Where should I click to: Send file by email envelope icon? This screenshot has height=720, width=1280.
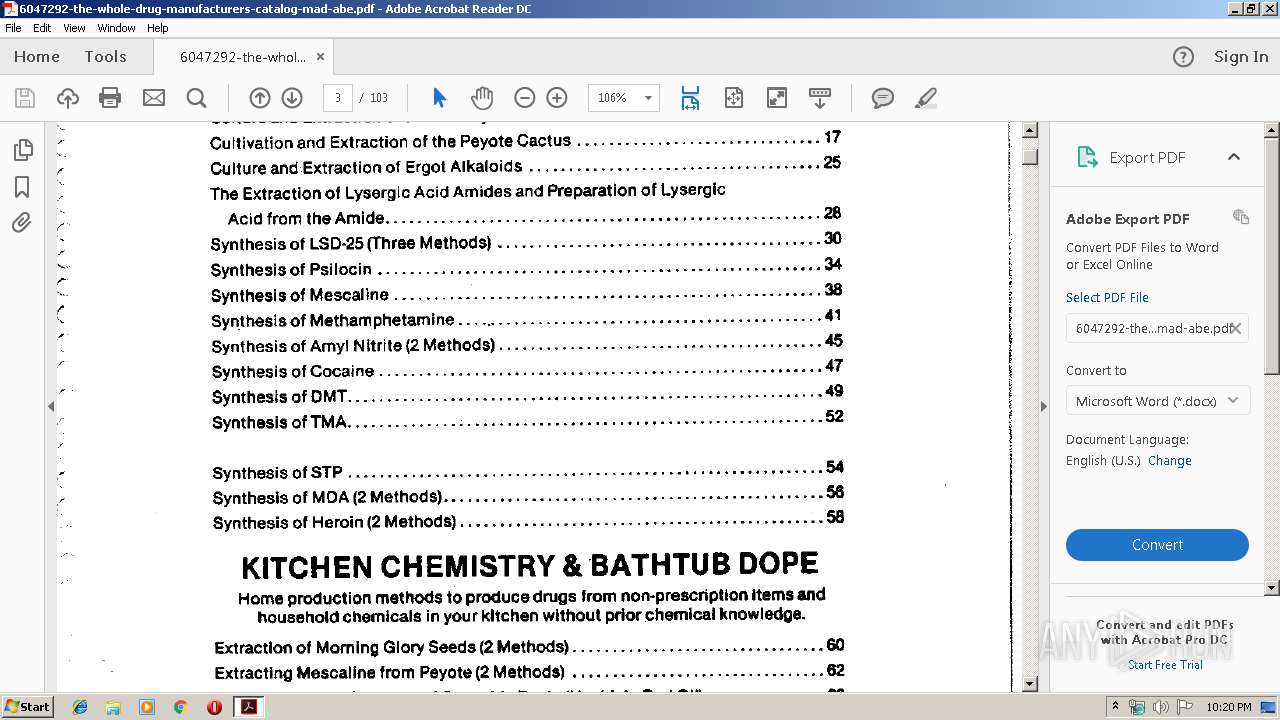click(x=154, y=98)
